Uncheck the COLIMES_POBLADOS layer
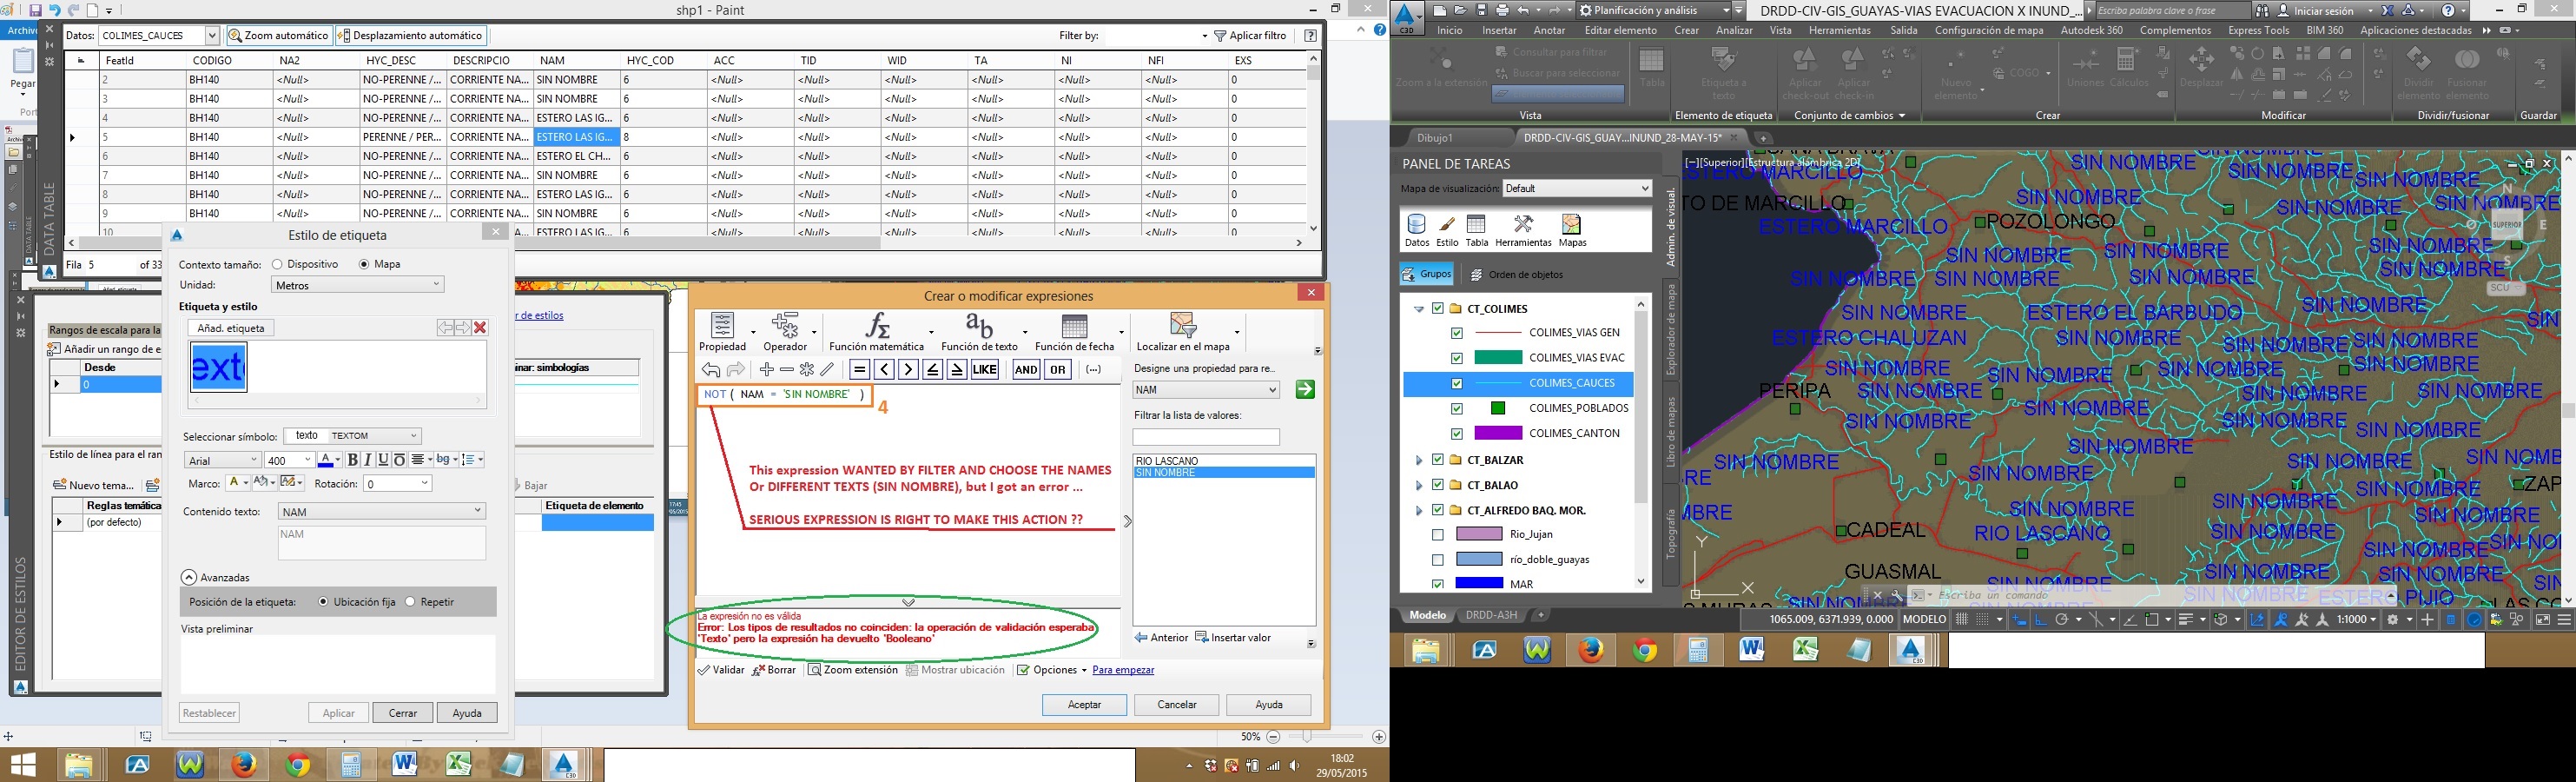2576x782 pixels. (x=1456, y=408)
